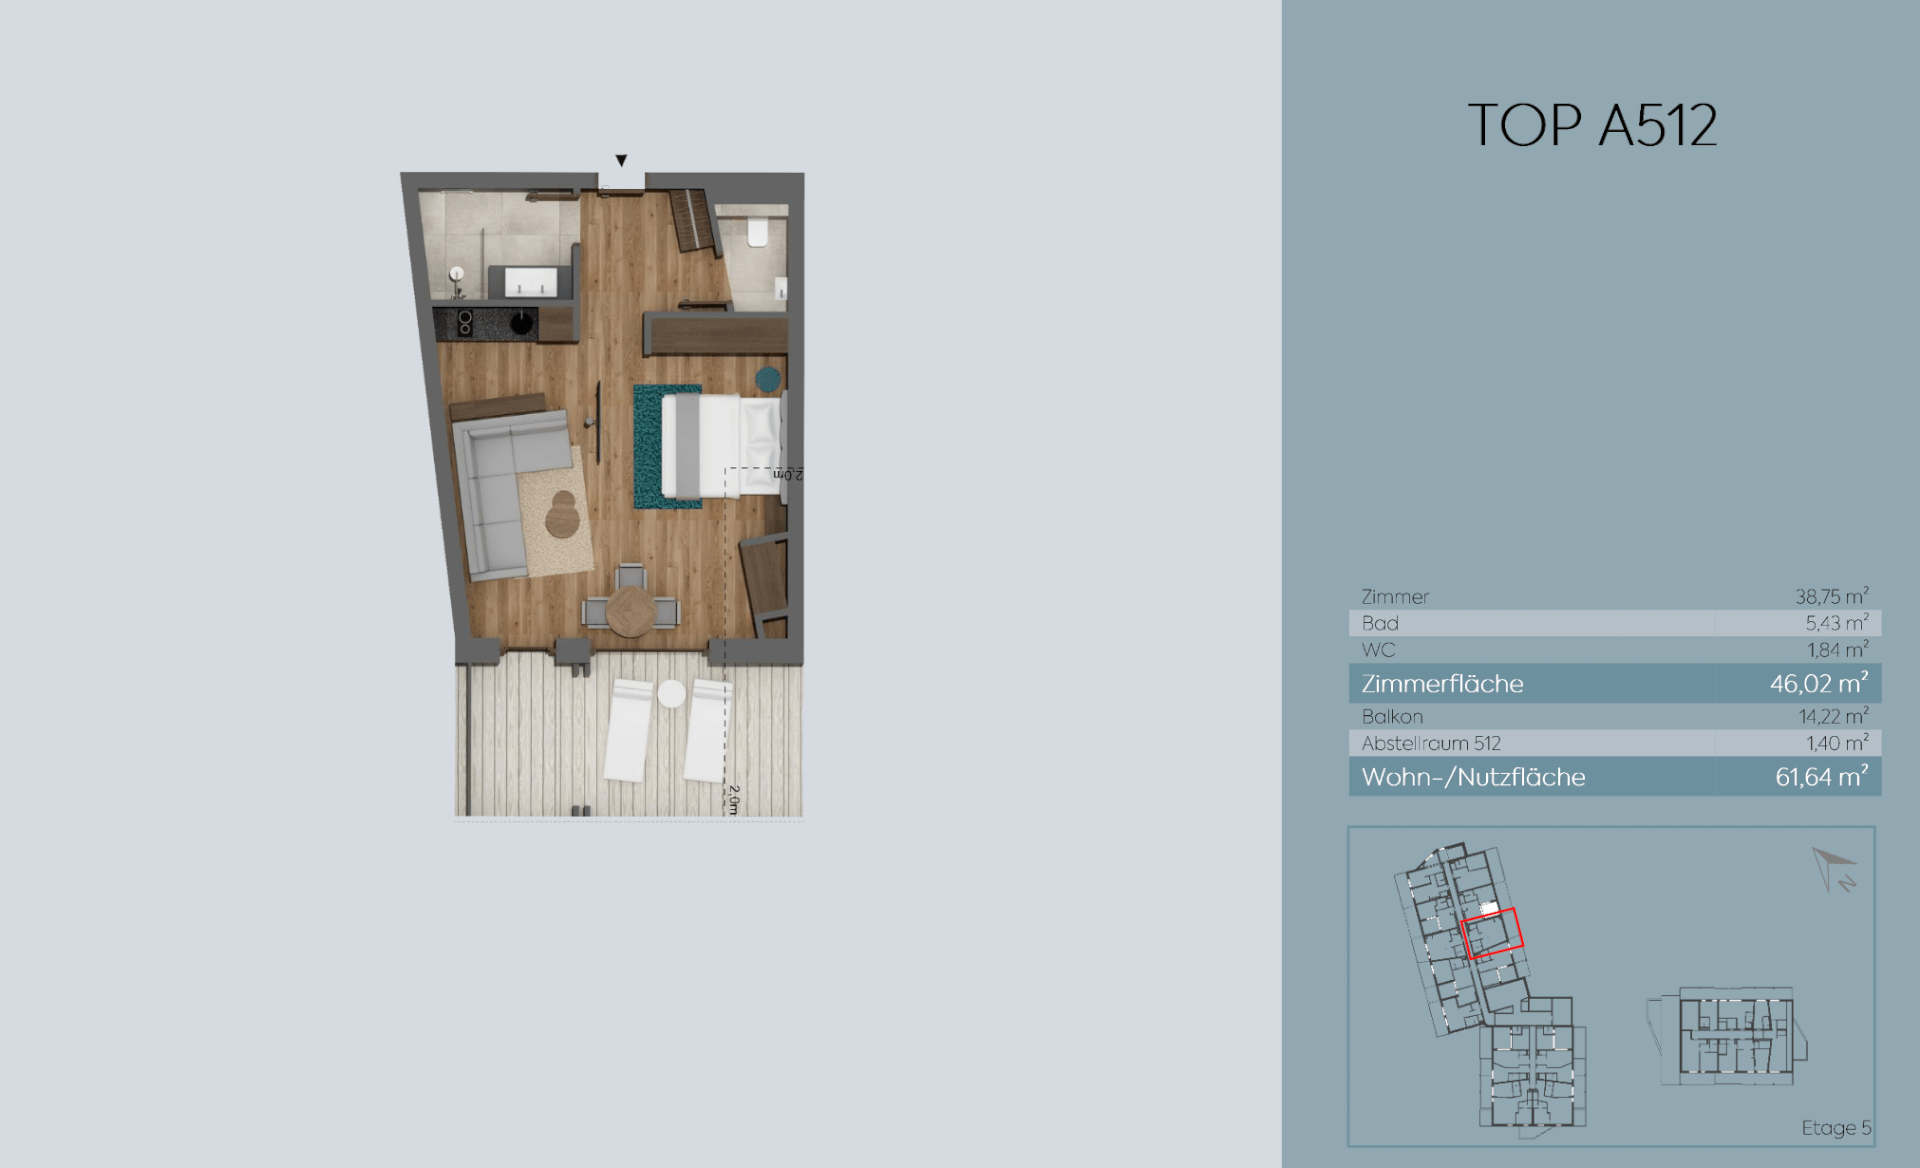Click the right balcony sun lounger
The image size is (1920, 1168).
pos(709,731)
